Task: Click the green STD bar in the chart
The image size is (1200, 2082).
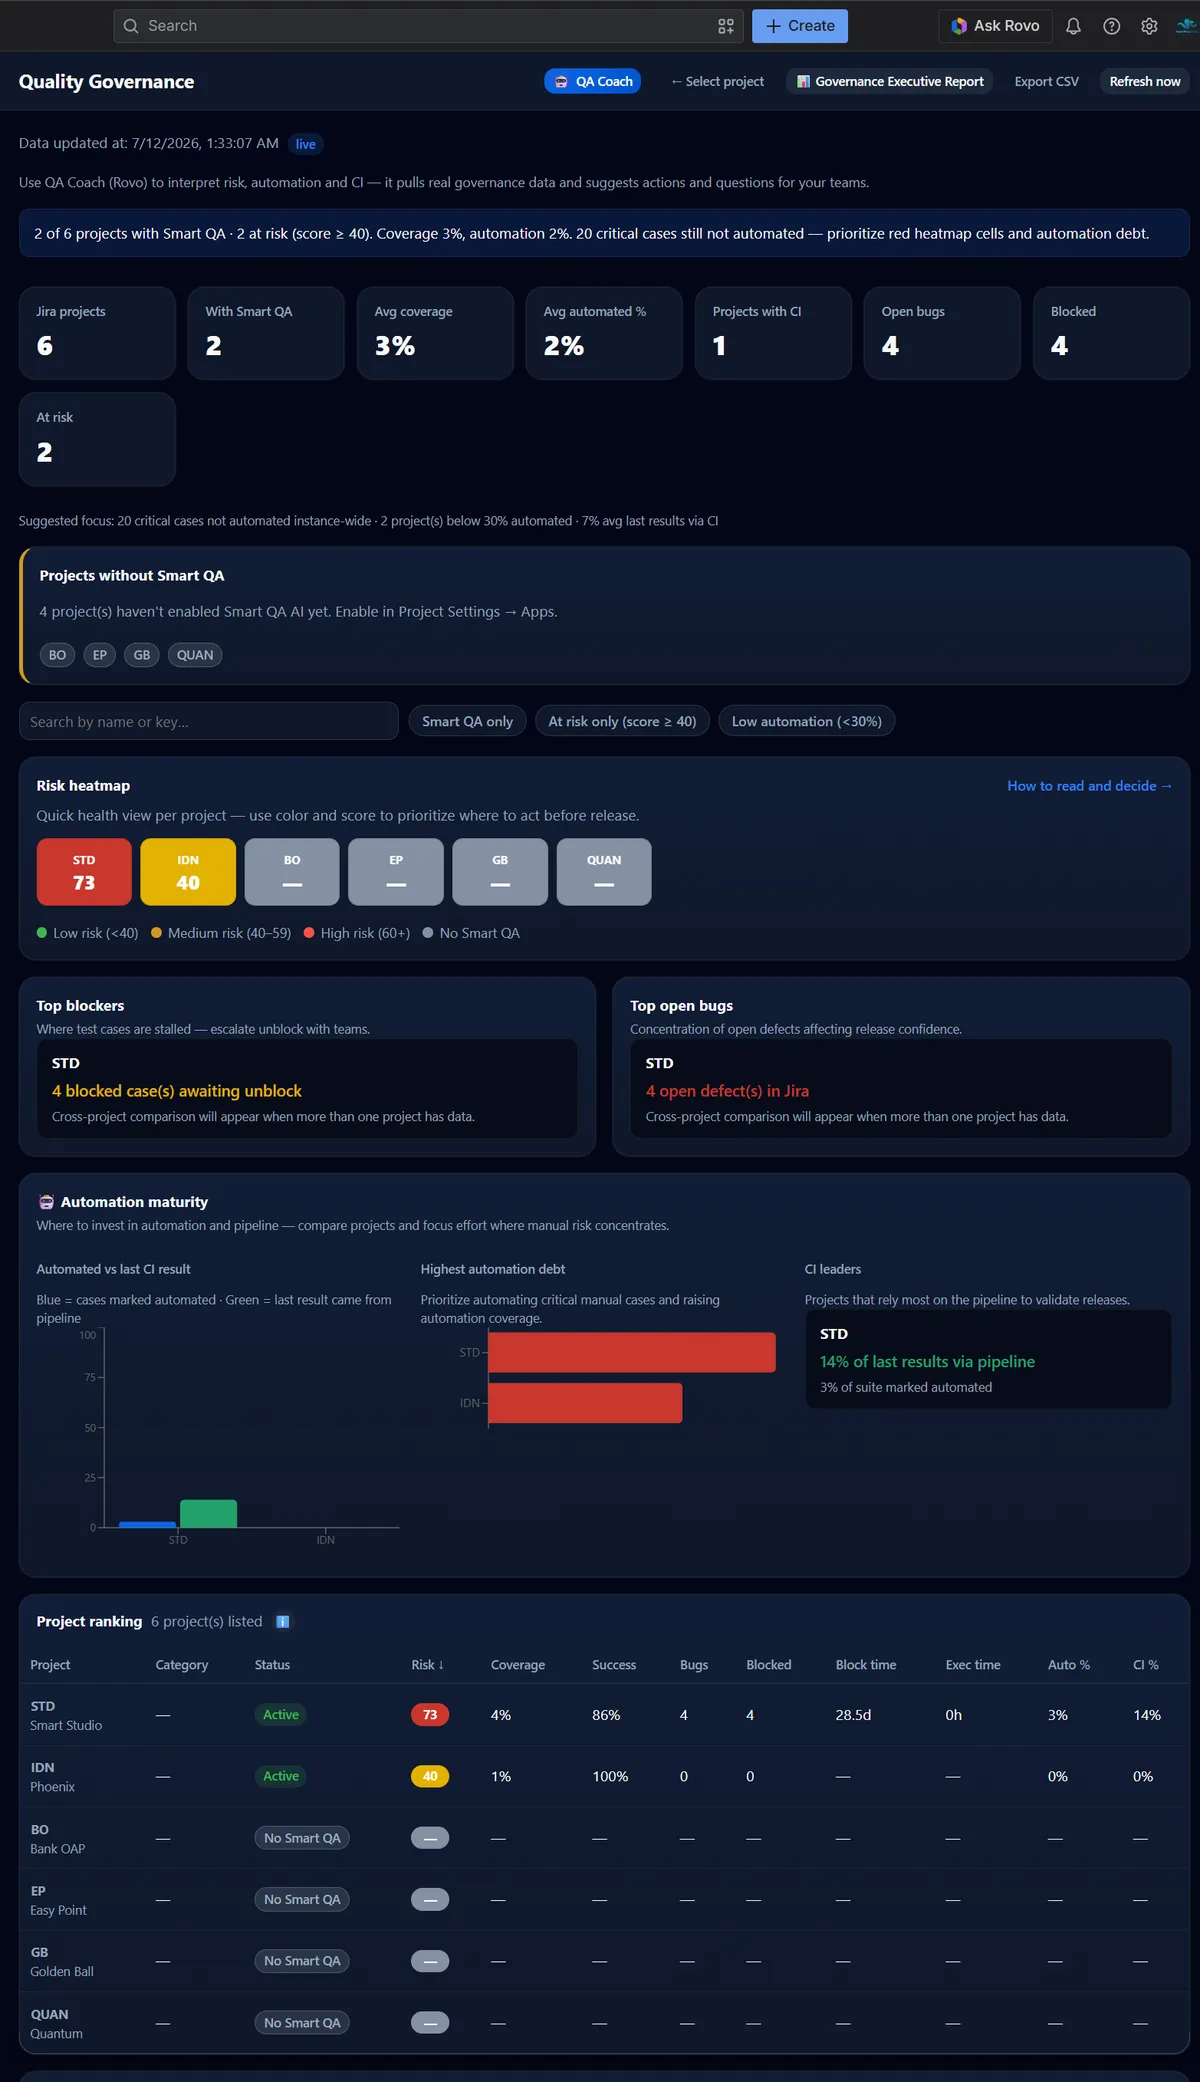Action: point(208,1513)
